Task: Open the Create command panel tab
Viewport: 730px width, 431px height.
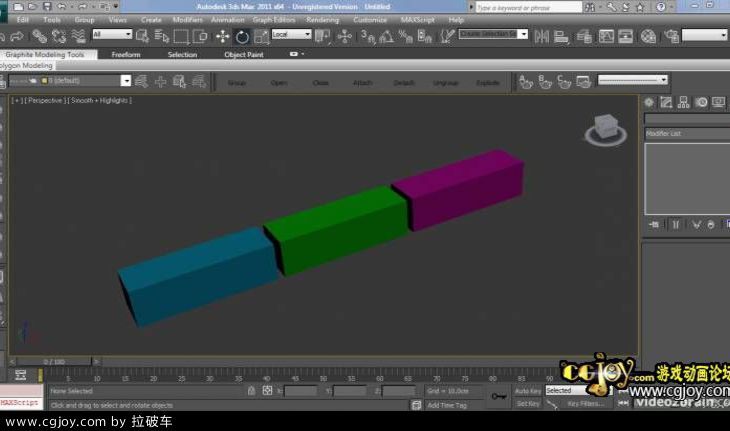Action: point(650,102)
